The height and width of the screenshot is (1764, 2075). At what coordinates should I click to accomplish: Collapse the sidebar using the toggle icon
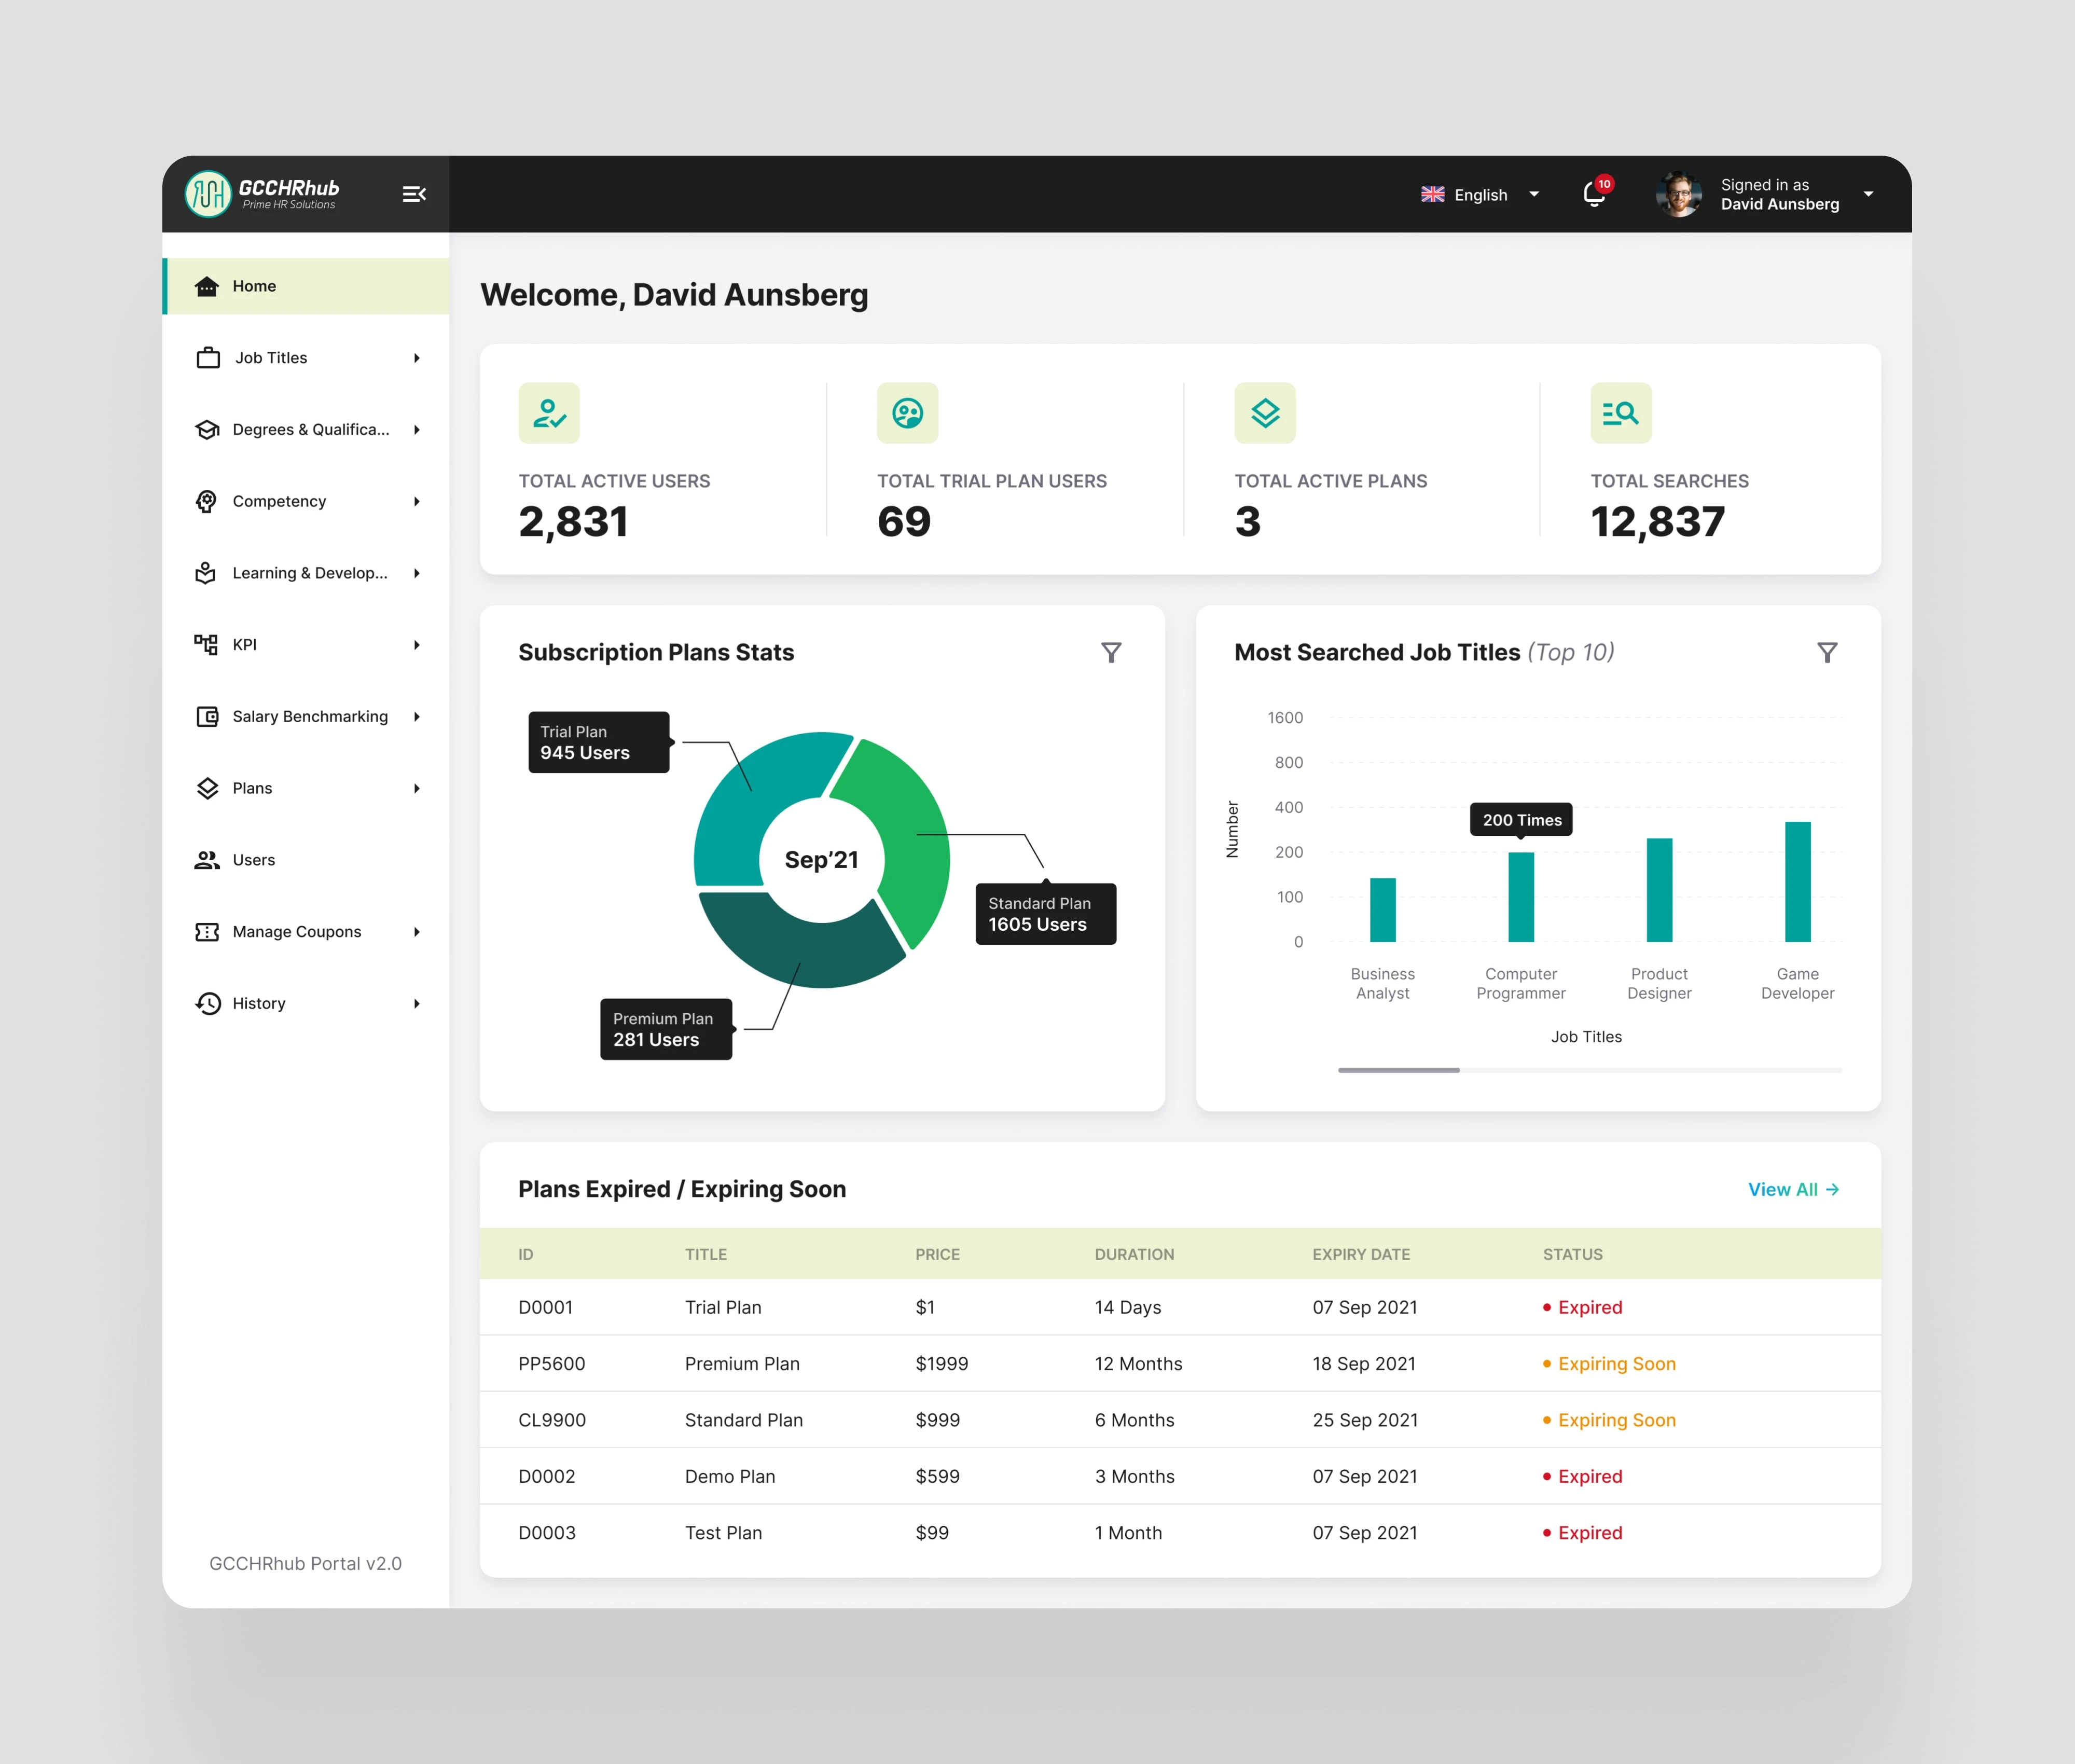414,194
